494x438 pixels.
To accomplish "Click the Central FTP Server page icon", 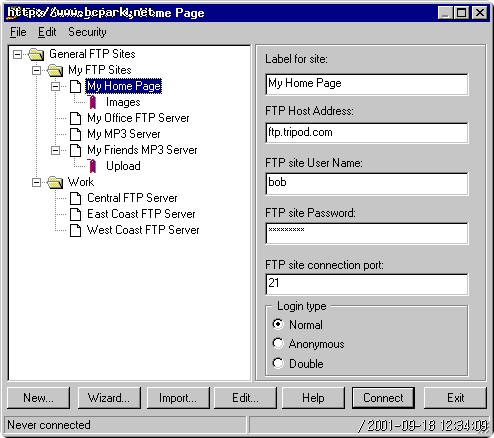I will [75, 198].
